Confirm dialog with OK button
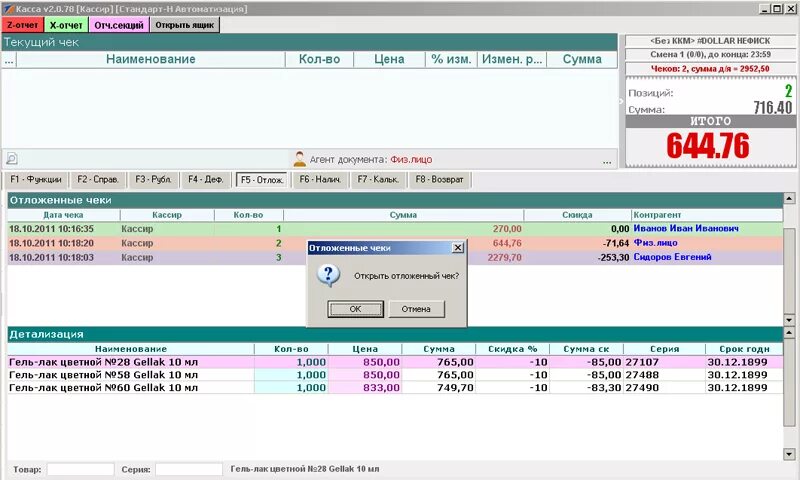This screenshot has height=480, width=800. coord(356,309)
